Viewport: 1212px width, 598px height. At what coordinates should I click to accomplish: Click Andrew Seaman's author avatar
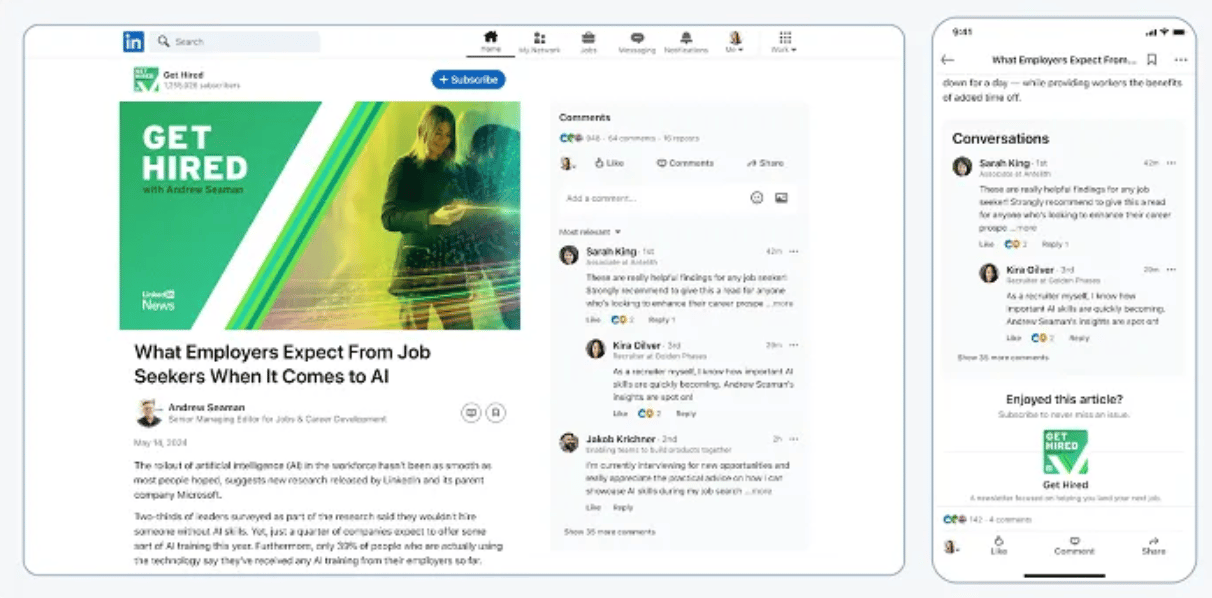coord(149,412)
